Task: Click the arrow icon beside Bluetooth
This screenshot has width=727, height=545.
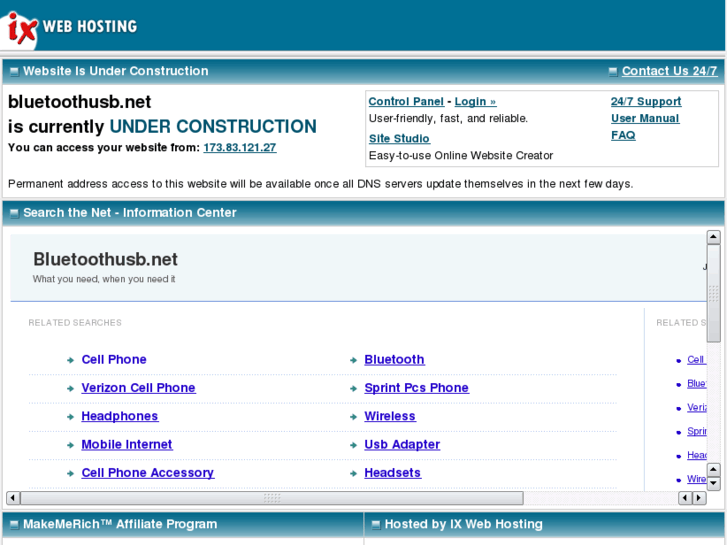Action: pyautogui.click(x=353, y=360)
